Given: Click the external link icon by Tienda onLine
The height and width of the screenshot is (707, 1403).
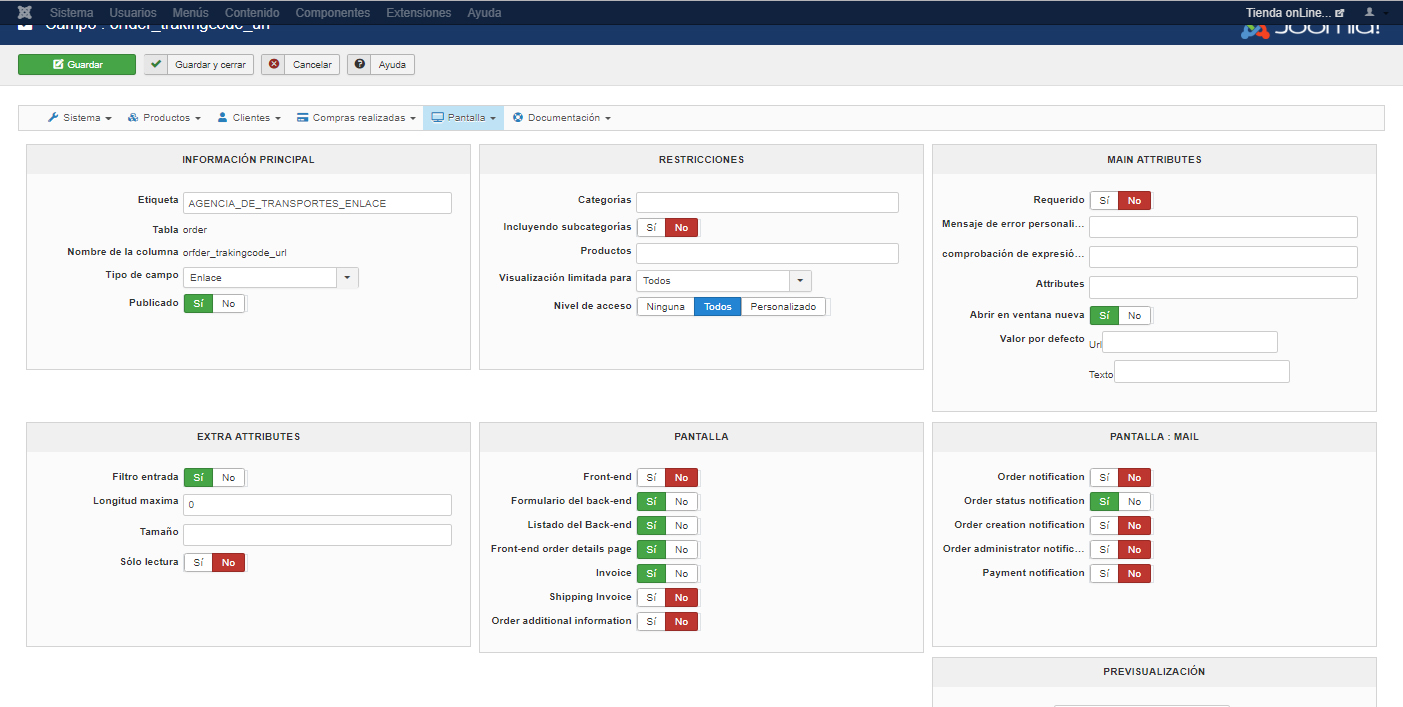Looking at the screenshot, I should pyautogui.click(x=1340, y=13).
